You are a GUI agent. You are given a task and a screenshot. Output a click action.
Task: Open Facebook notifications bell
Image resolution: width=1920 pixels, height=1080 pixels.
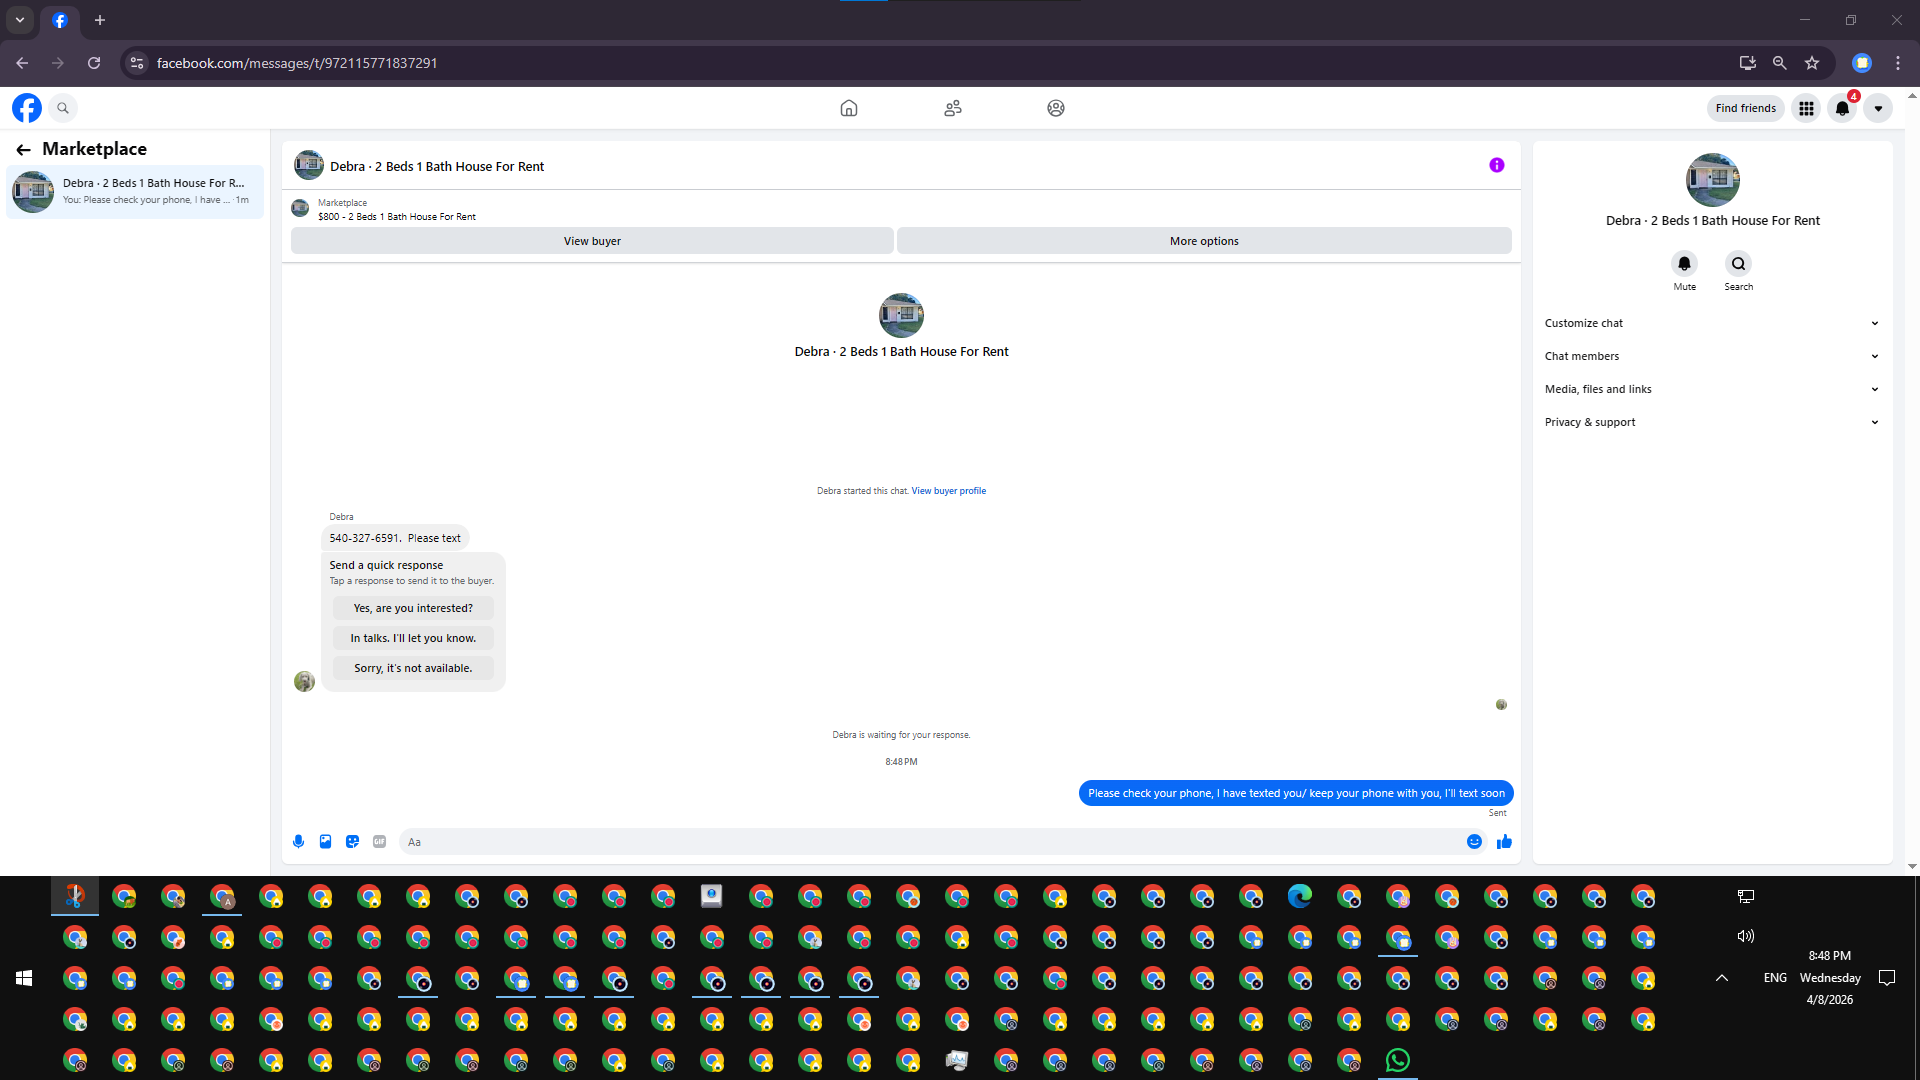click(1842, 108)
